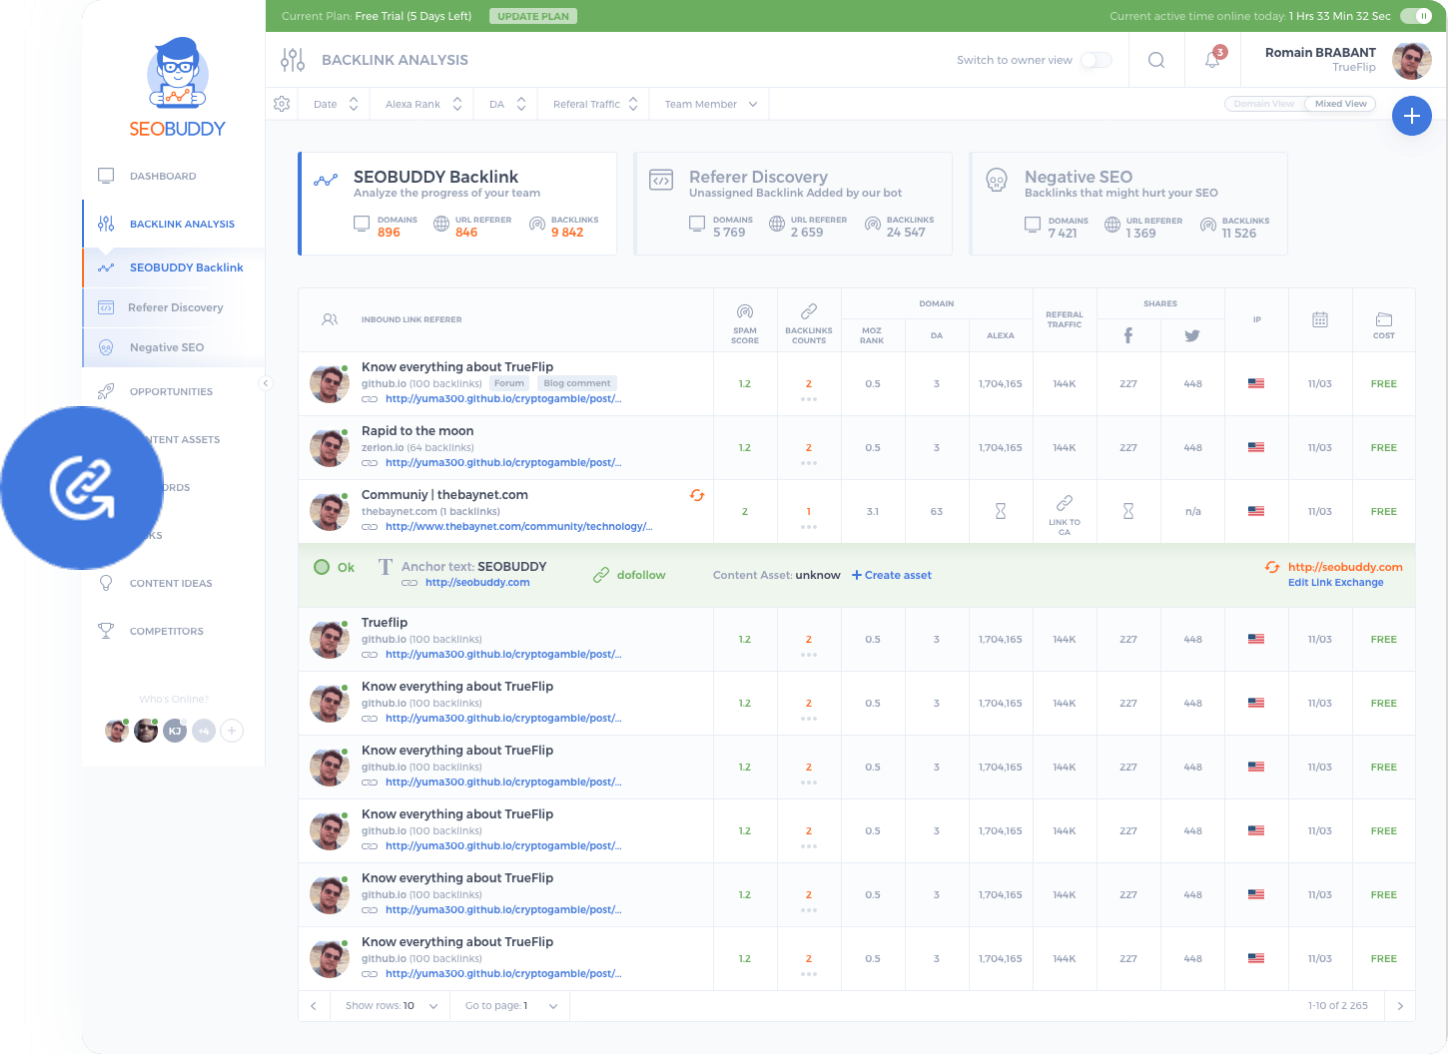Open the Go to page dropdown

pyautogui.click(x=511, y=1006)
